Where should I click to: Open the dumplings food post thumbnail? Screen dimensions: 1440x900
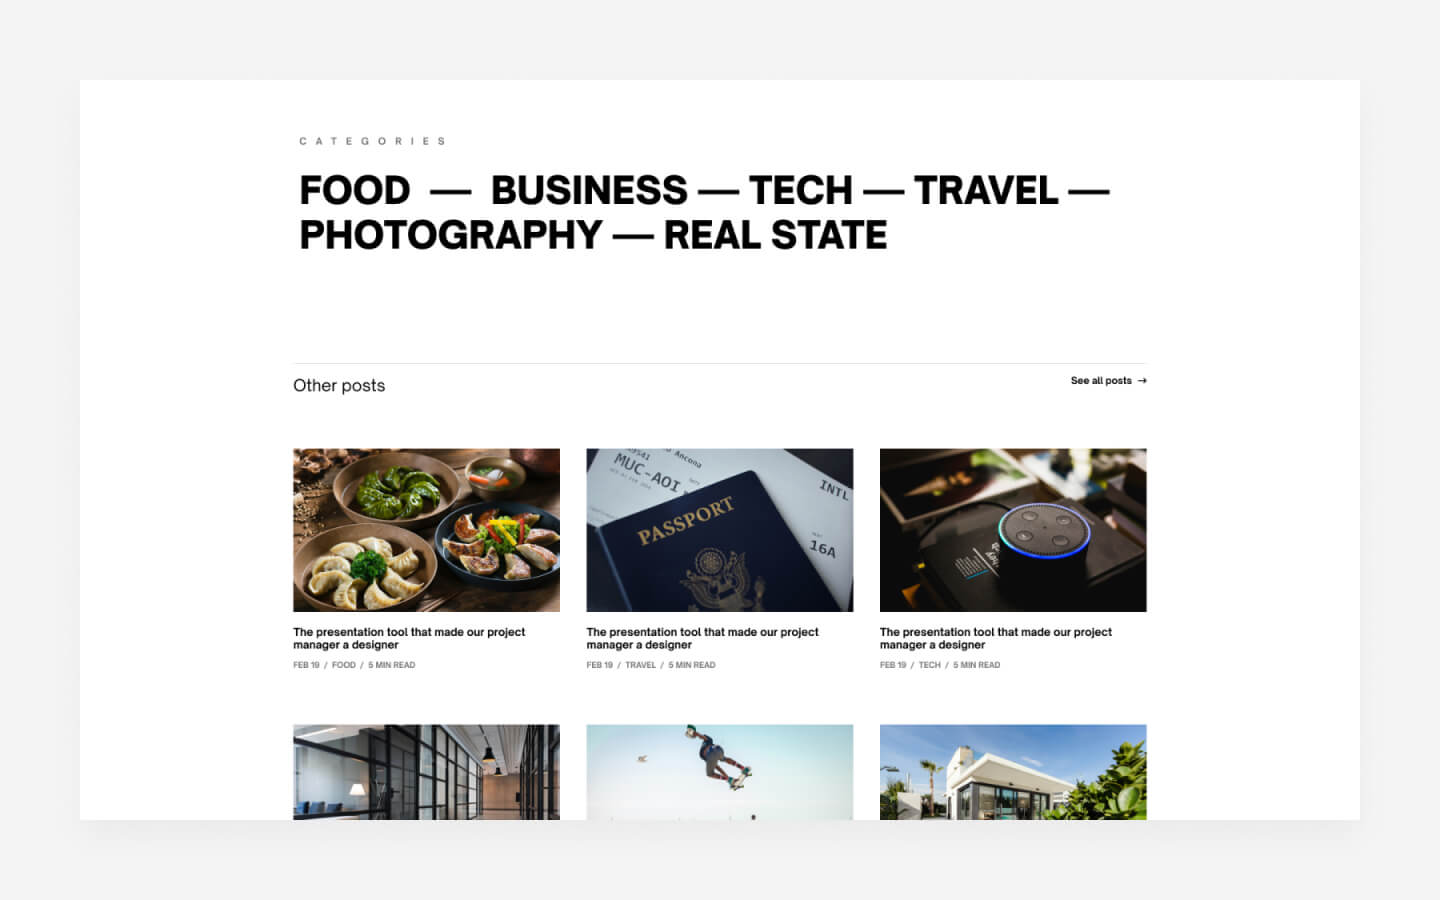click(x=426, y=530)
